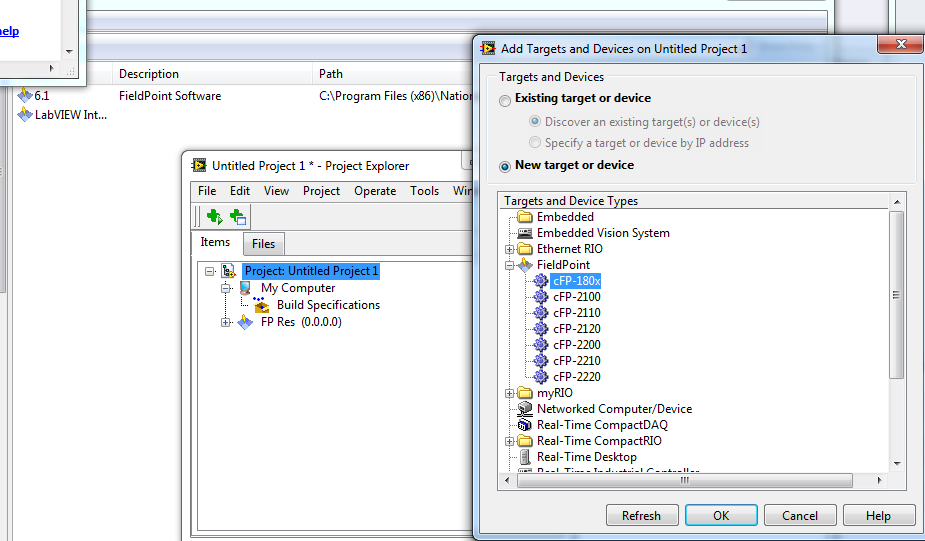Collapse the FieldPoint node

[510, 265]
